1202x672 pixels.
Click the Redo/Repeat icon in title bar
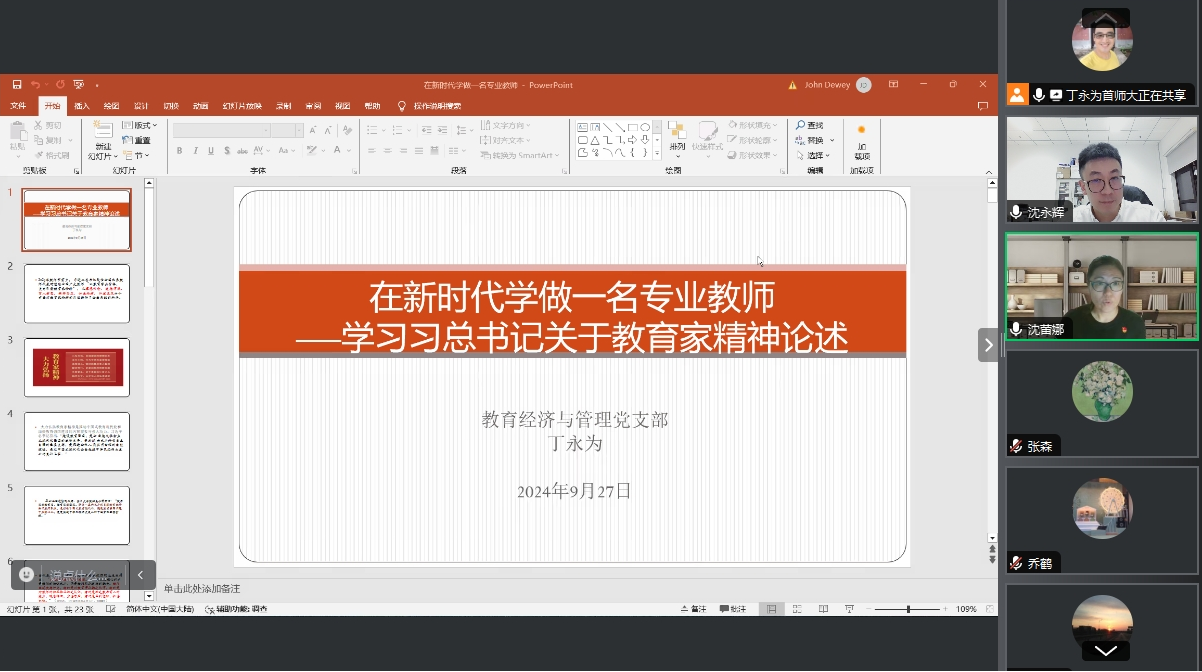[x=60, y=85]
